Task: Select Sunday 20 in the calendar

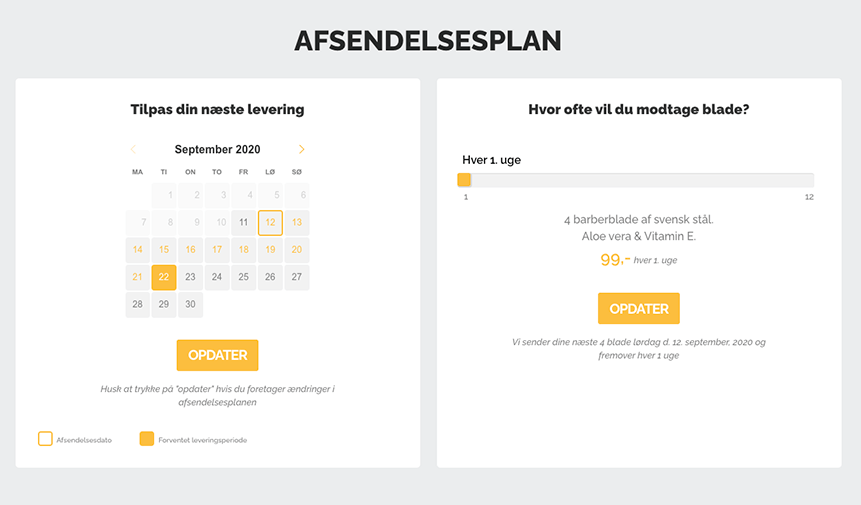Action: (x=297, y=250)
